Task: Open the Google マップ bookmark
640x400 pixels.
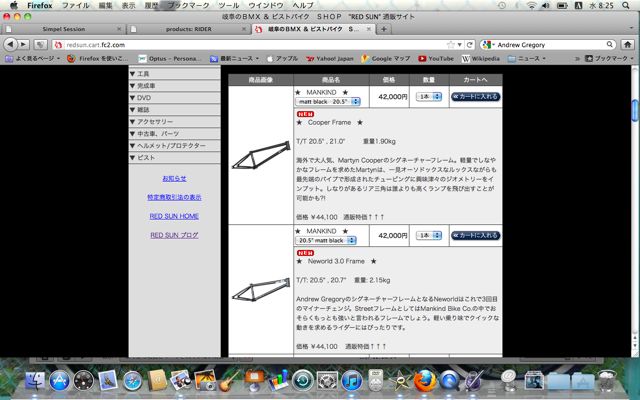Action: pos(386,58)
